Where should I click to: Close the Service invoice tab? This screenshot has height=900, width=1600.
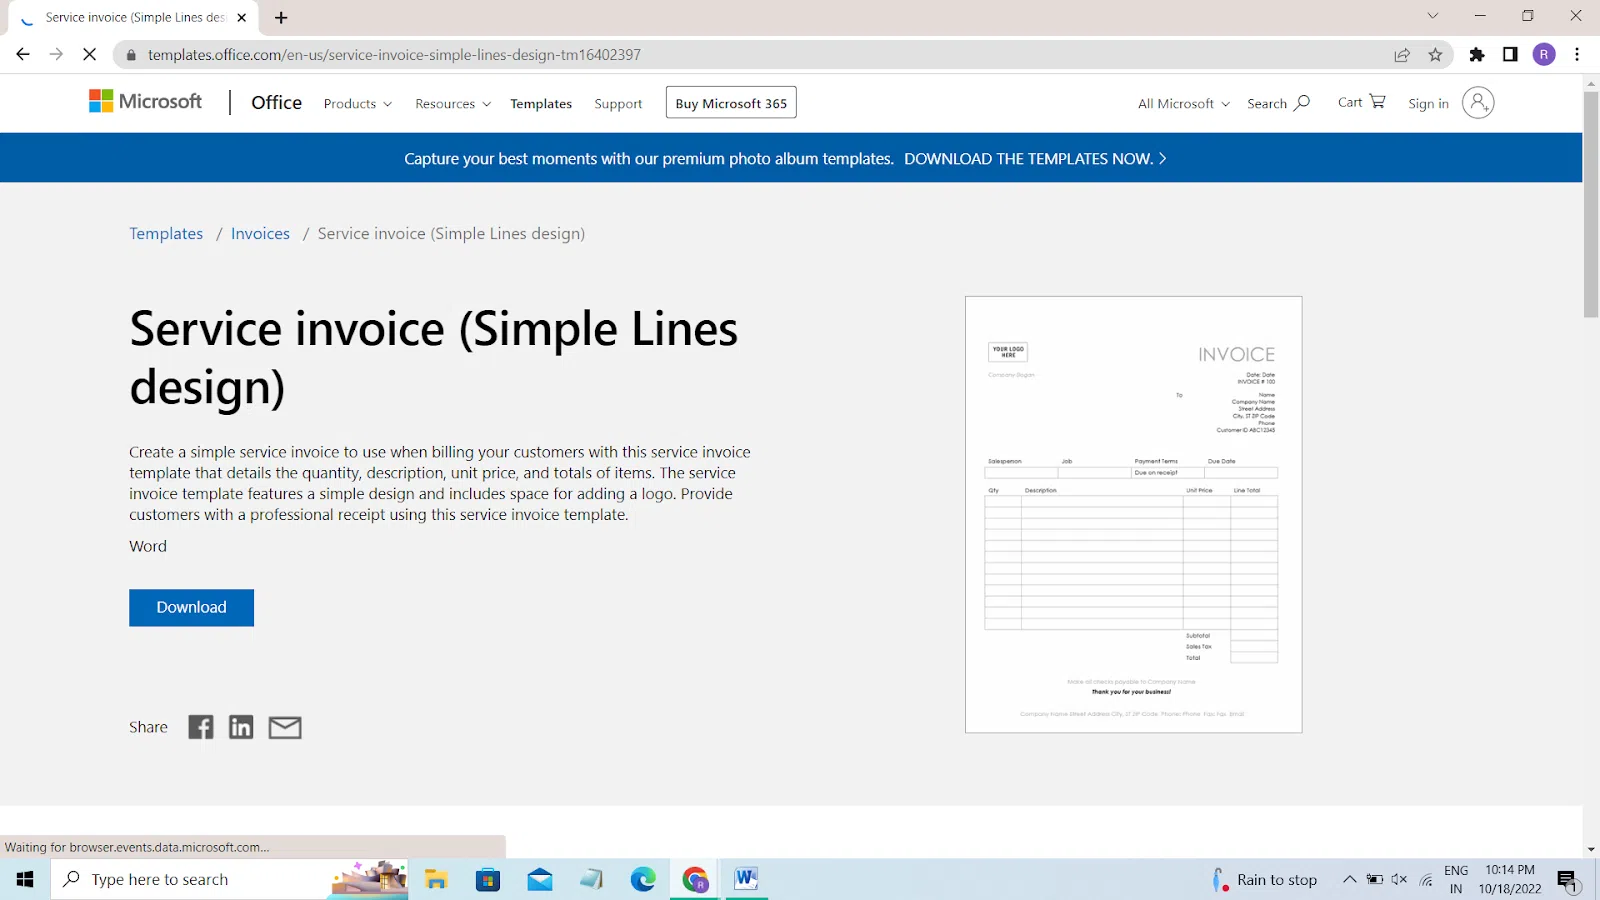(242, 18)
